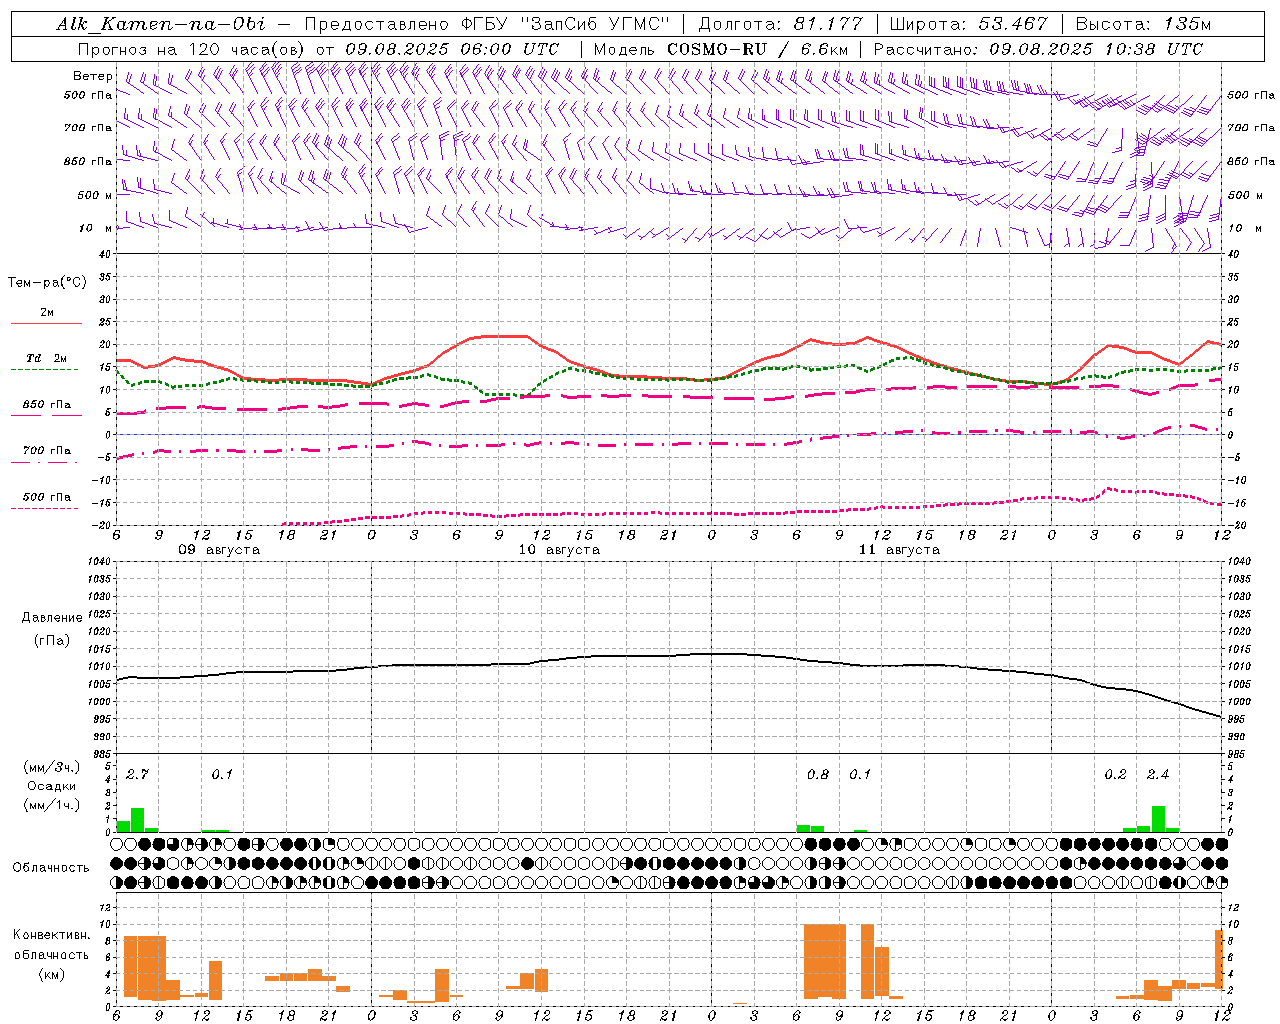Select the text "Широта: 53.467"
Viewport: 1280px width, 1024px height.
coord(968,24)
